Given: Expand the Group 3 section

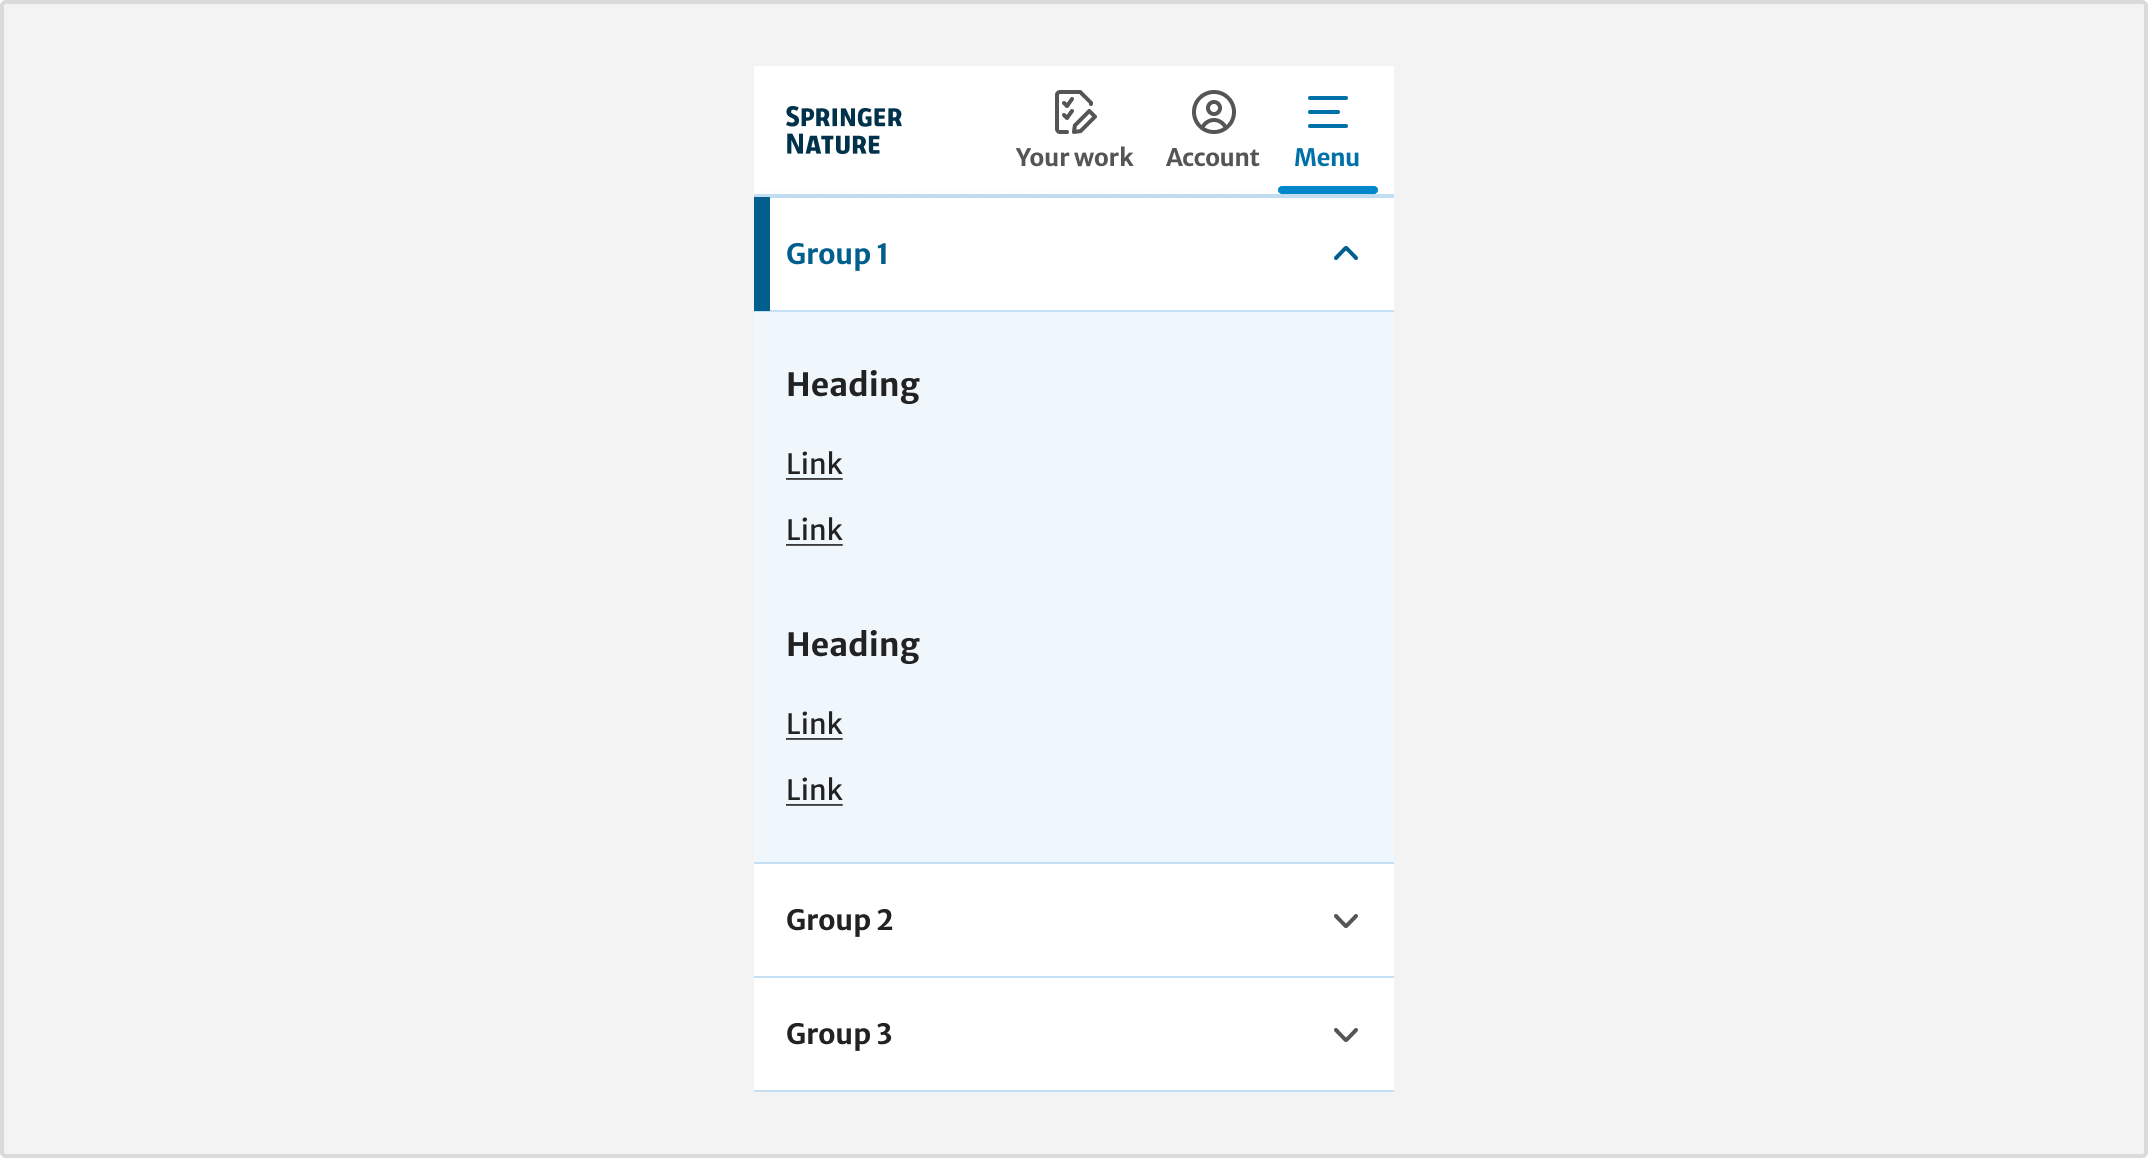Looking at the screenshot, I should [x=1073, y=1034].
